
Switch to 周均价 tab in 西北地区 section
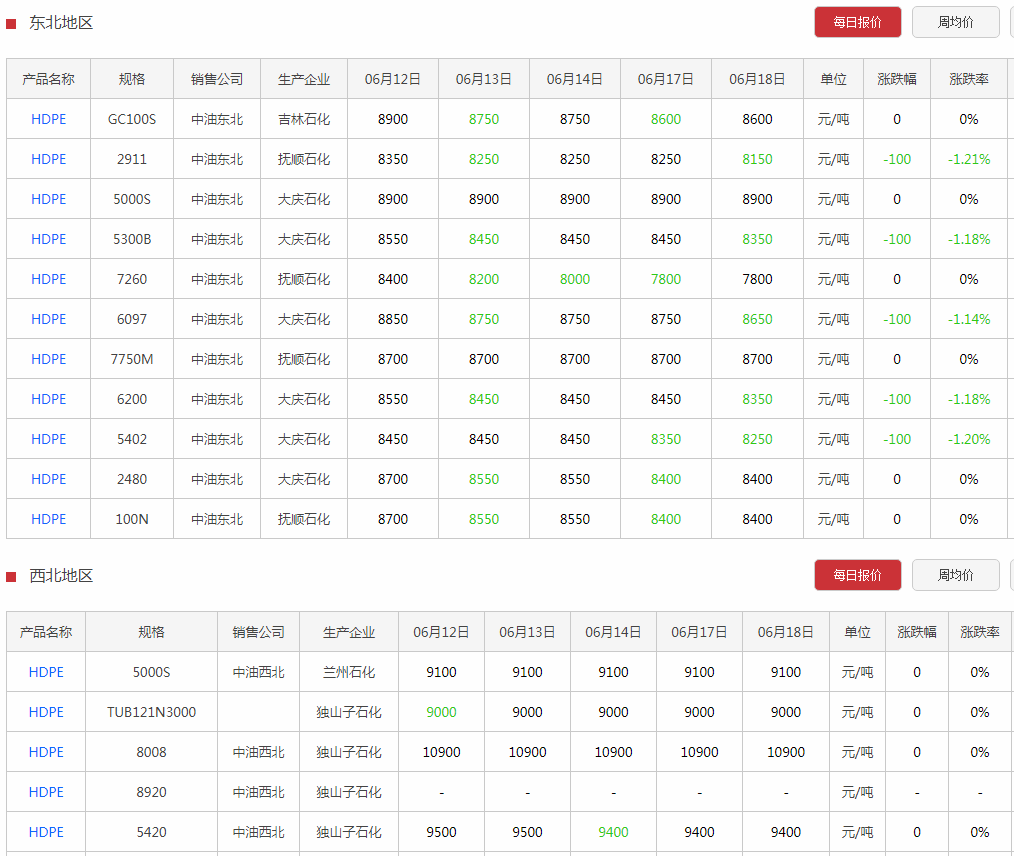pyautogui.click(x=956, y=575)
